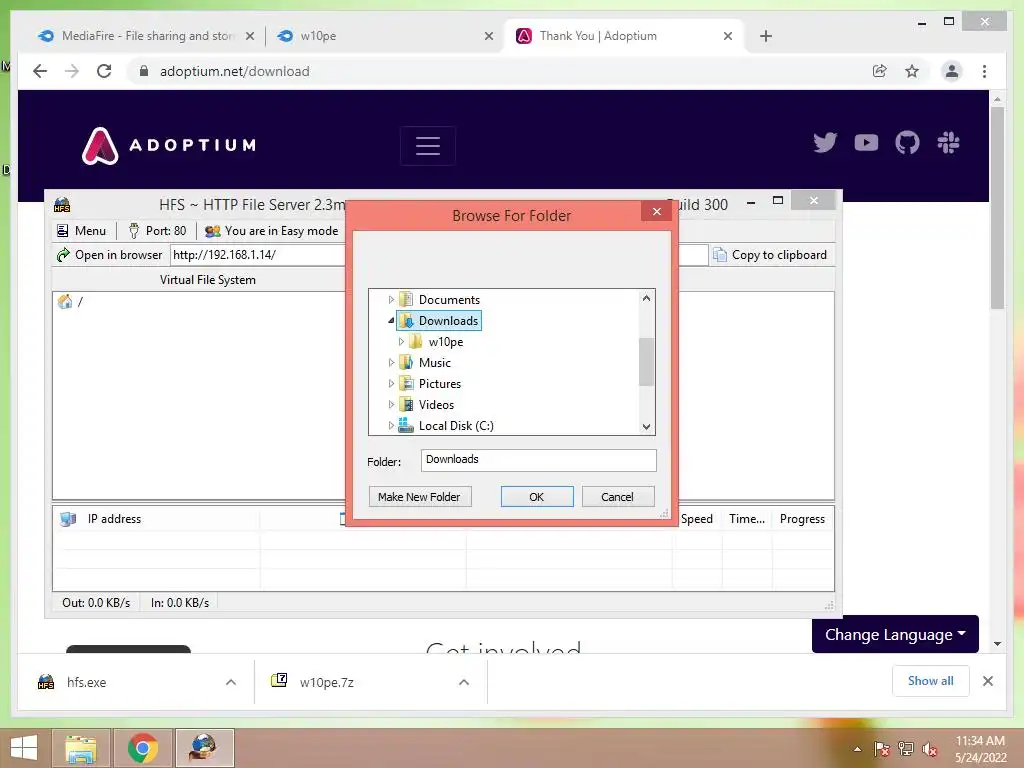The height and width of the screenshot is (768, 1024).
Task: Switch to the MediaFire tab
Action: point(148,36)
